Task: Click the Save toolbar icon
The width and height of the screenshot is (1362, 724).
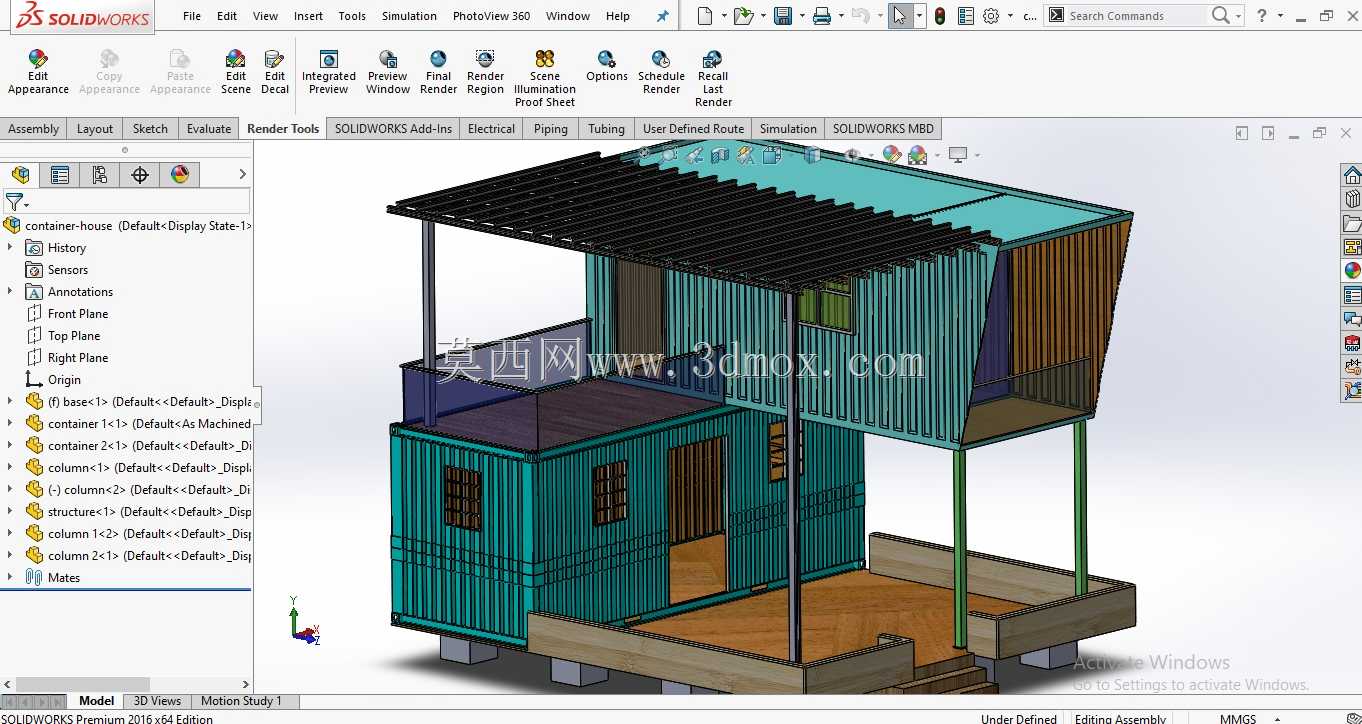Action: pyautogui.click(x=783, y=16)
